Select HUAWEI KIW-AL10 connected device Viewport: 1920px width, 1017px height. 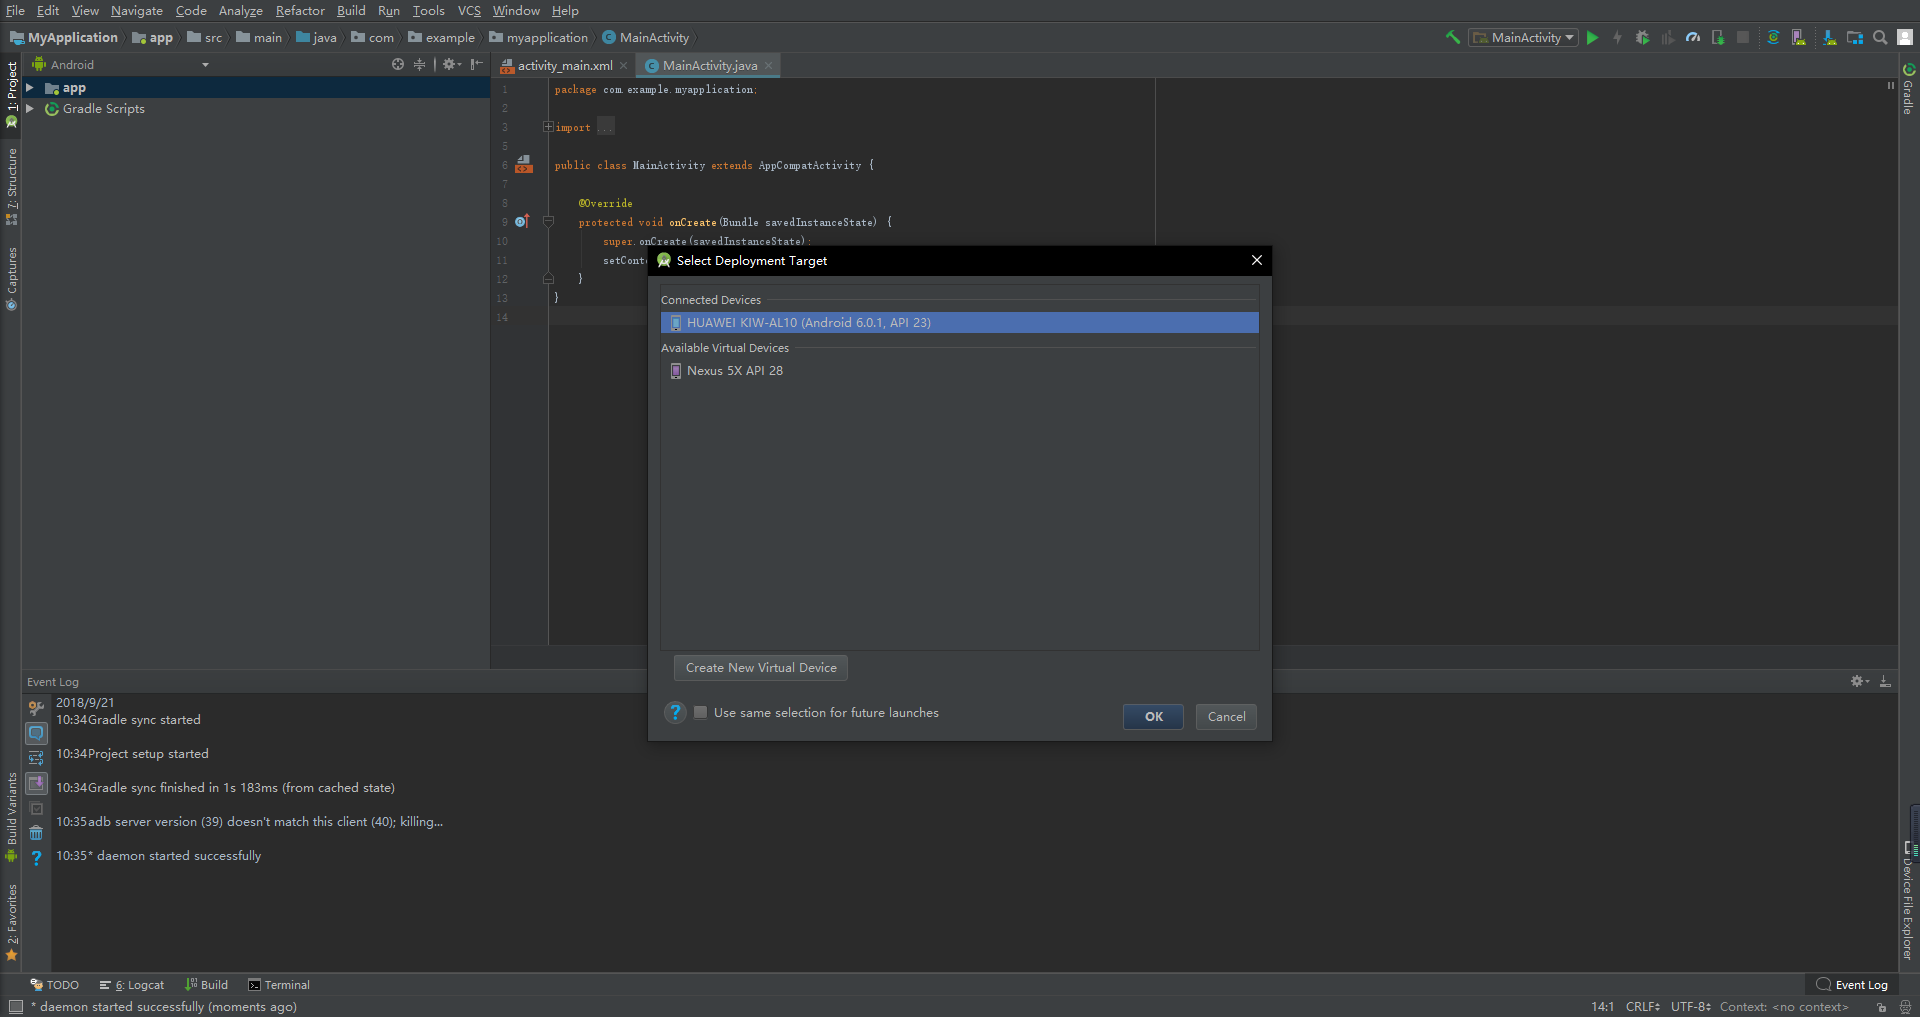pos(959,322)
